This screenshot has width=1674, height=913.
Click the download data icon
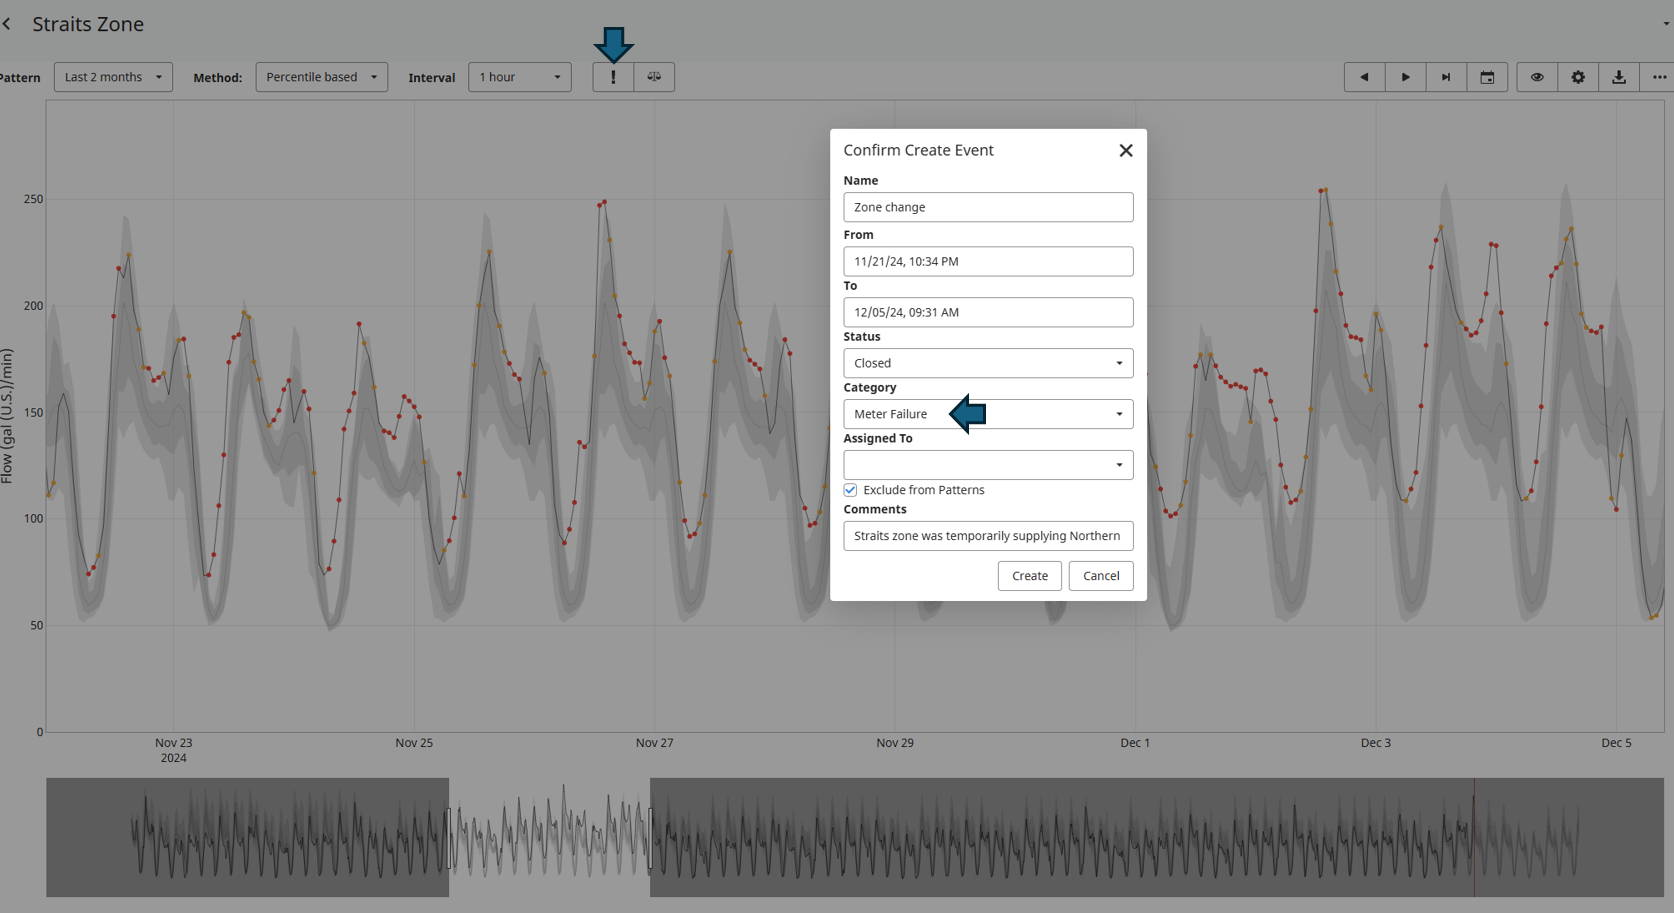coord(1619,77)
